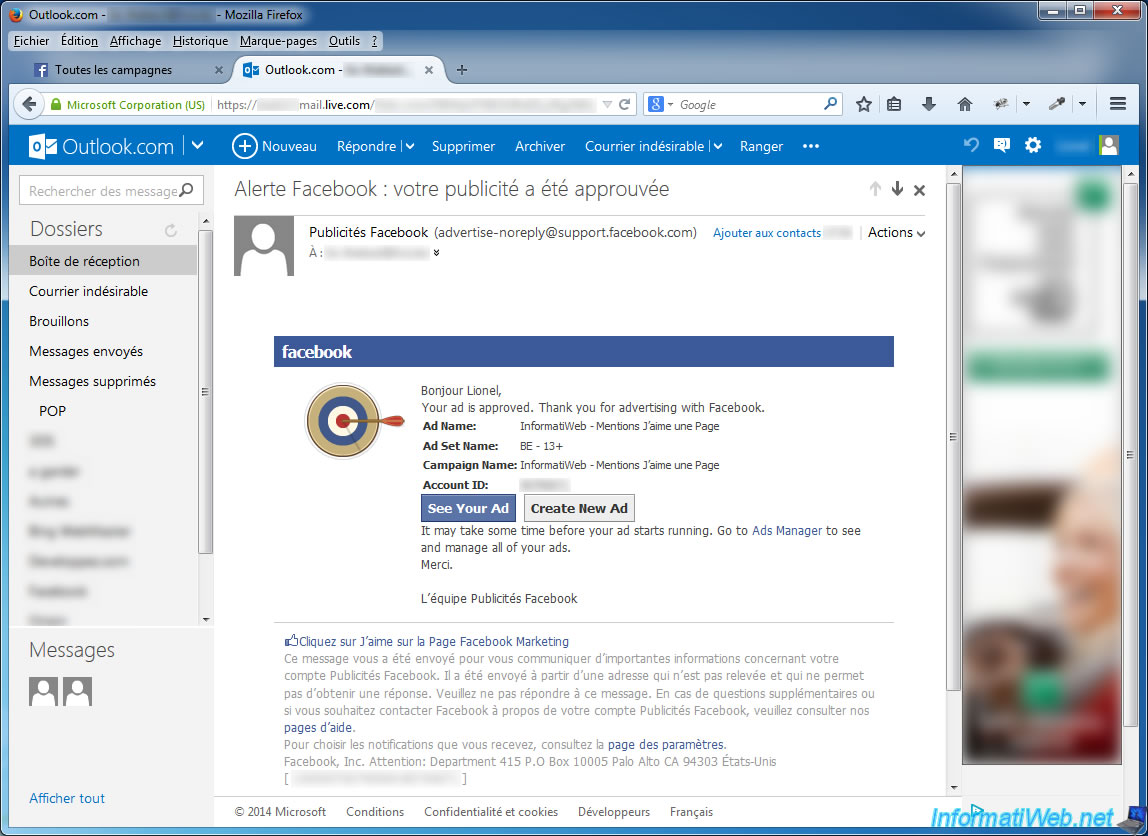
Task: Click the dart target image in email
Action: click(x=354, y=421)
